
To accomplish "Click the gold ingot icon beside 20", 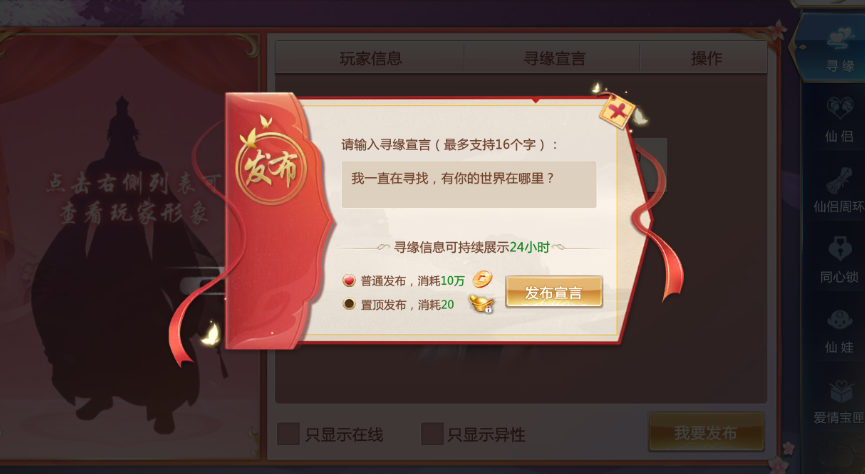I will click(x=480, y=304).
